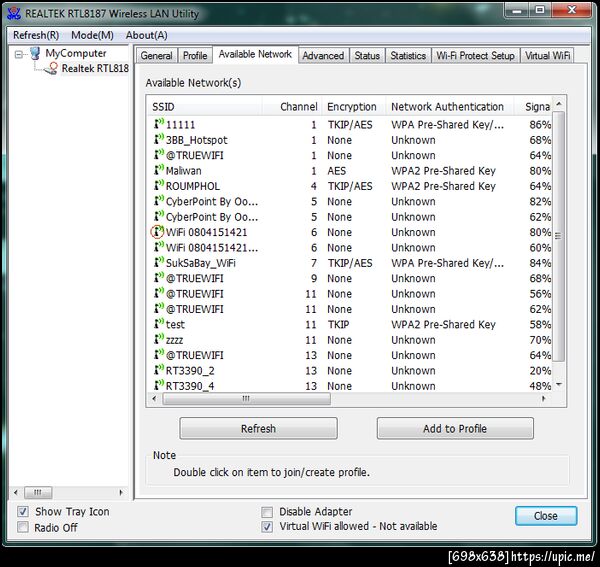Click the signal icon beside 11111
The width and height of the screenshot is (600, 567).
pos(159,124)
